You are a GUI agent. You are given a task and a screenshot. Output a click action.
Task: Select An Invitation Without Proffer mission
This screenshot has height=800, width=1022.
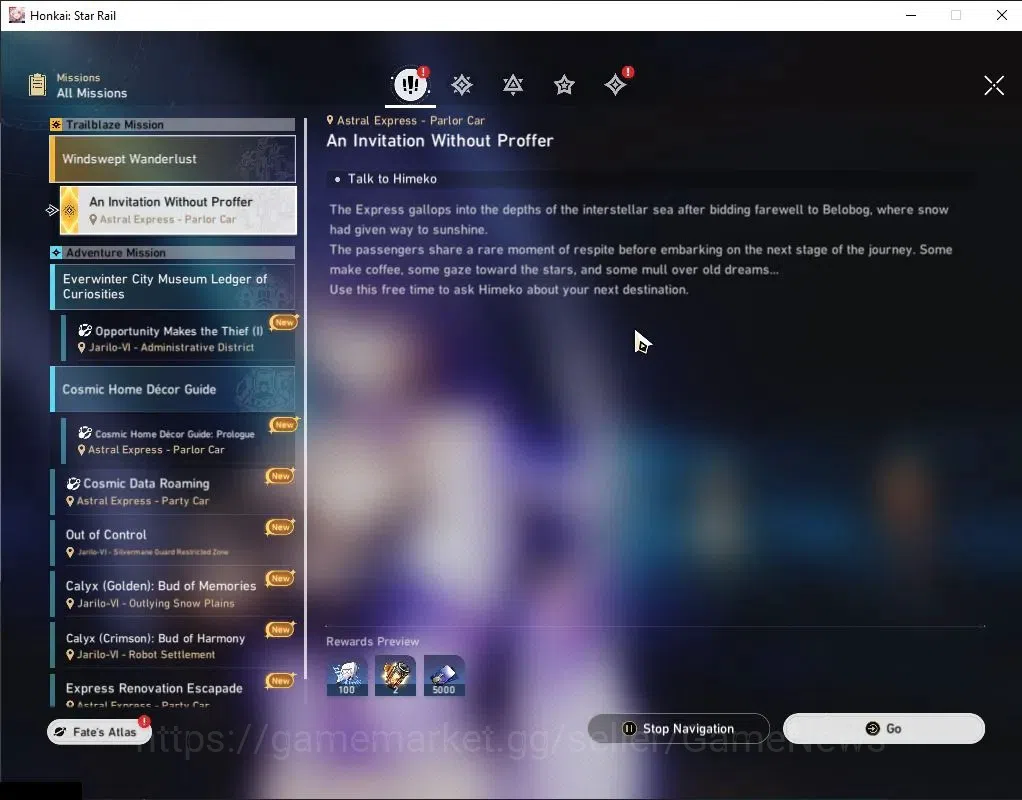coord(178,210)
